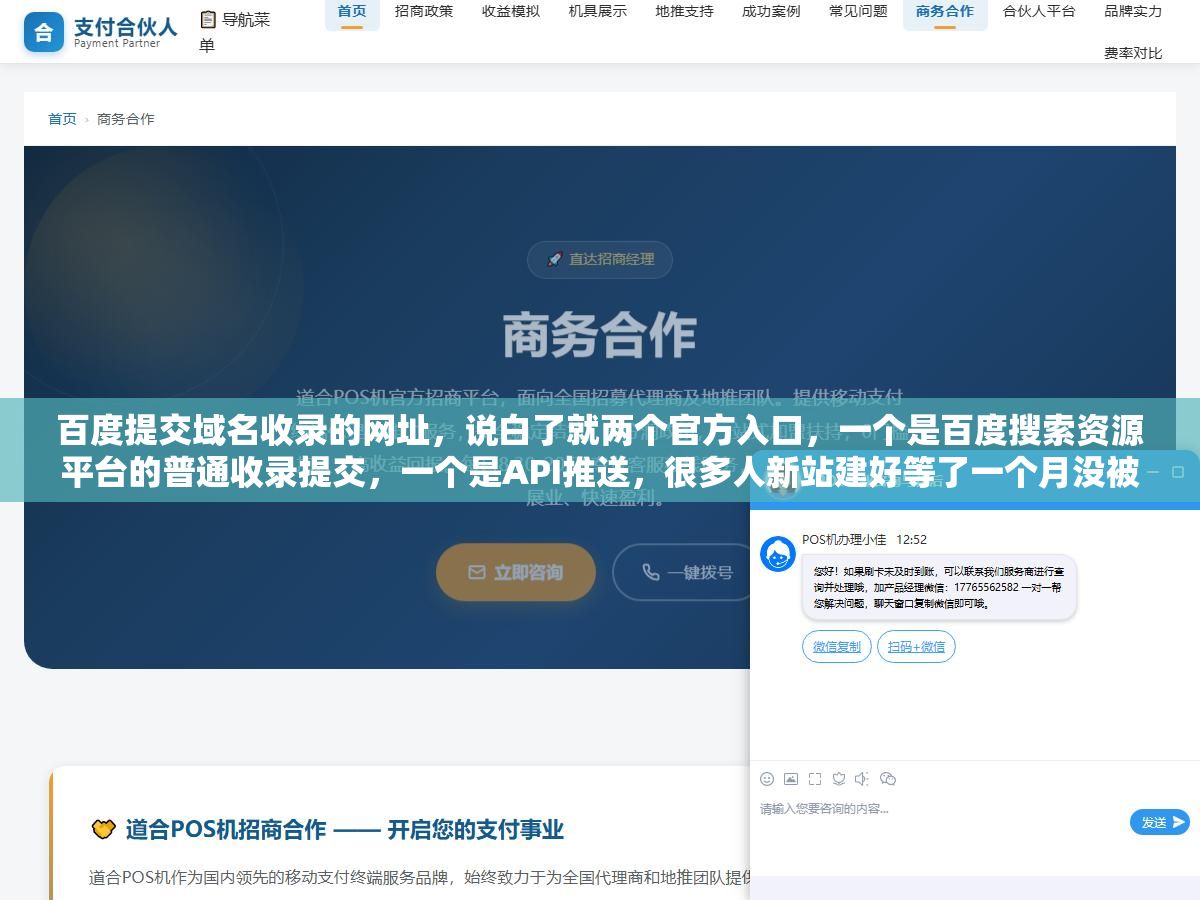
Task: Click the 扫码+微信 button in chat
Action: pyautogui.click(x=916, y=647)
